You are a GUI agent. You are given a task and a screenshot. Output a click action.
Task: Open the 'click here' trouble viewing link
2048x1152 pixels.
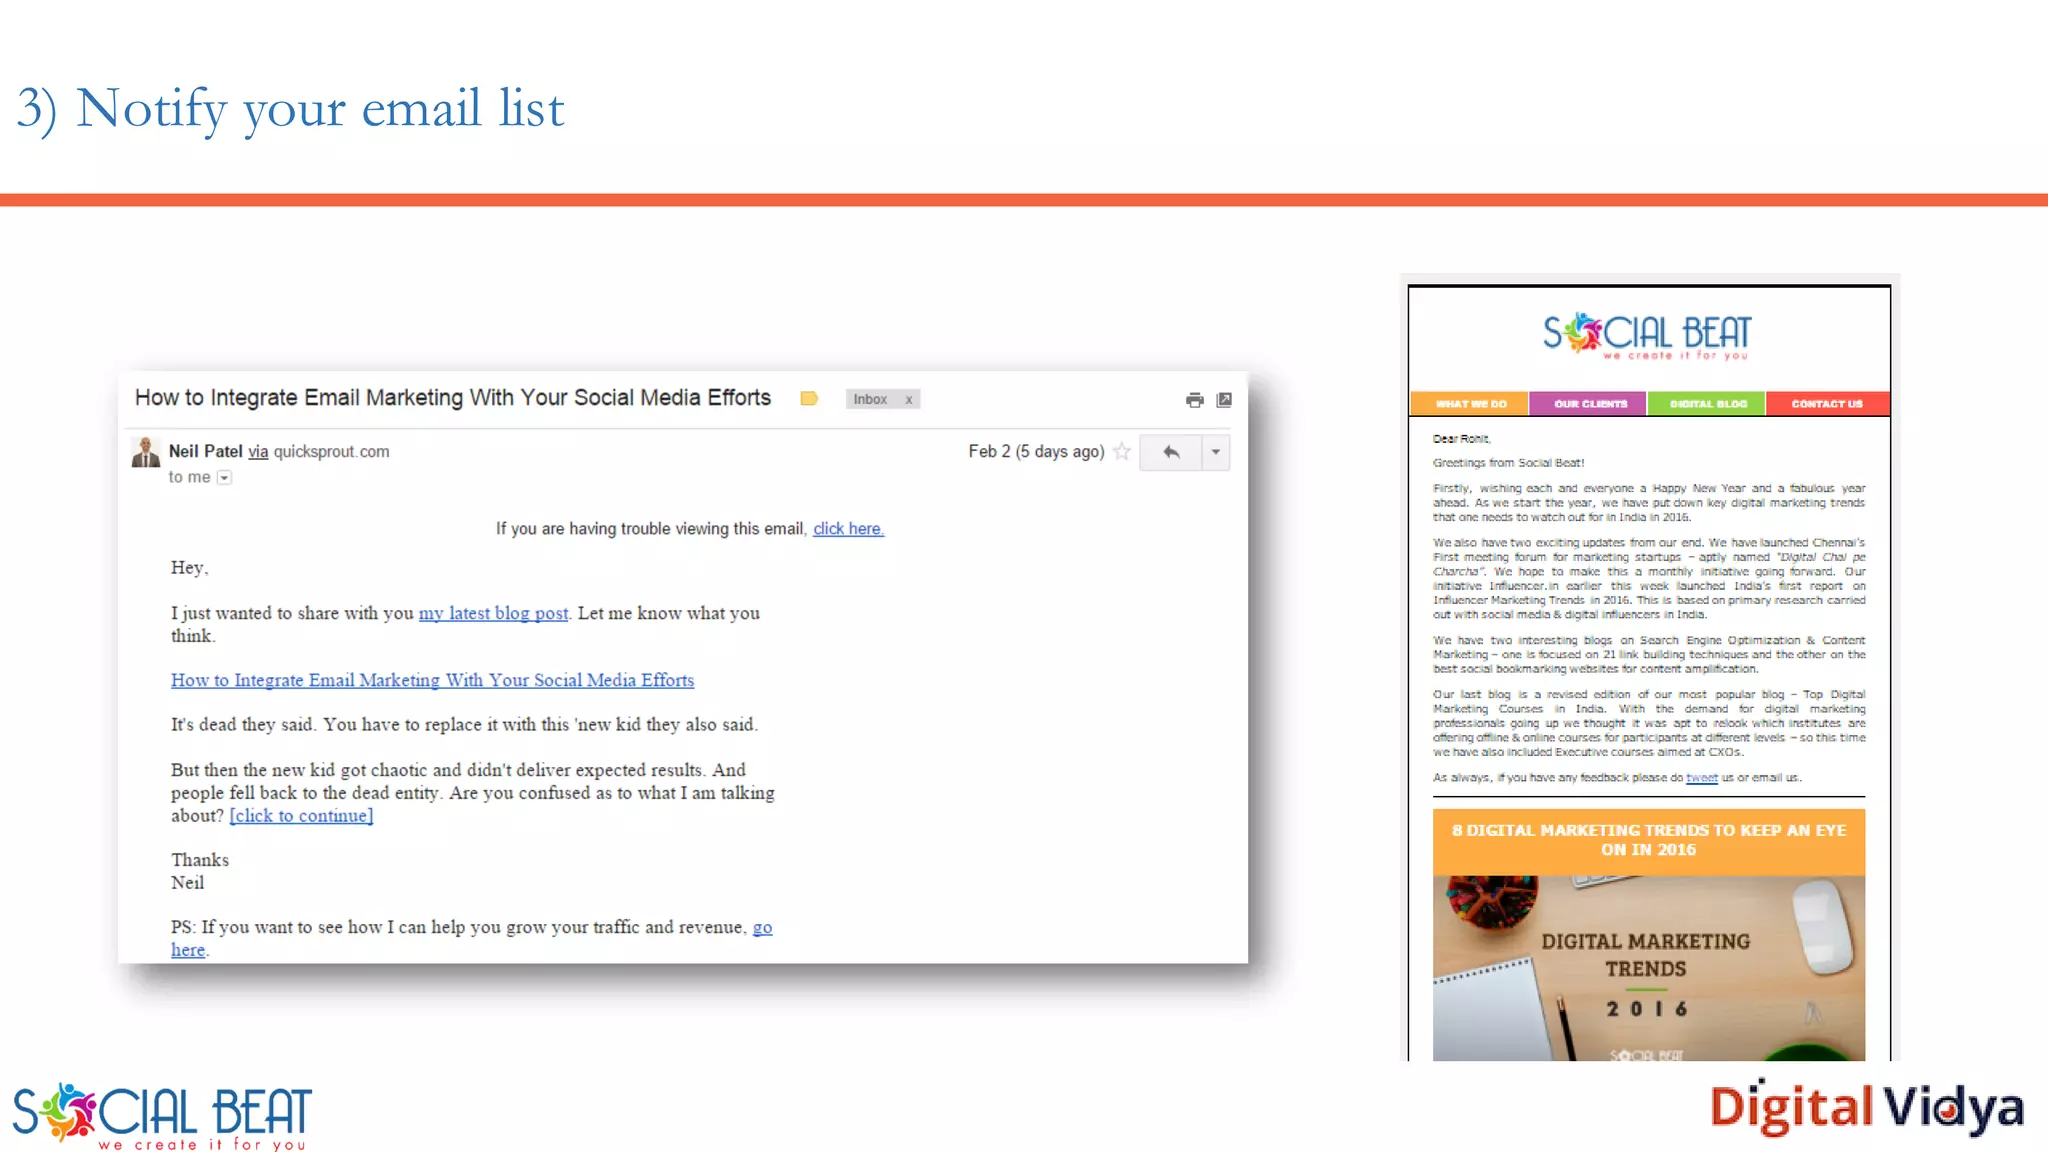(x=848, y=529)
